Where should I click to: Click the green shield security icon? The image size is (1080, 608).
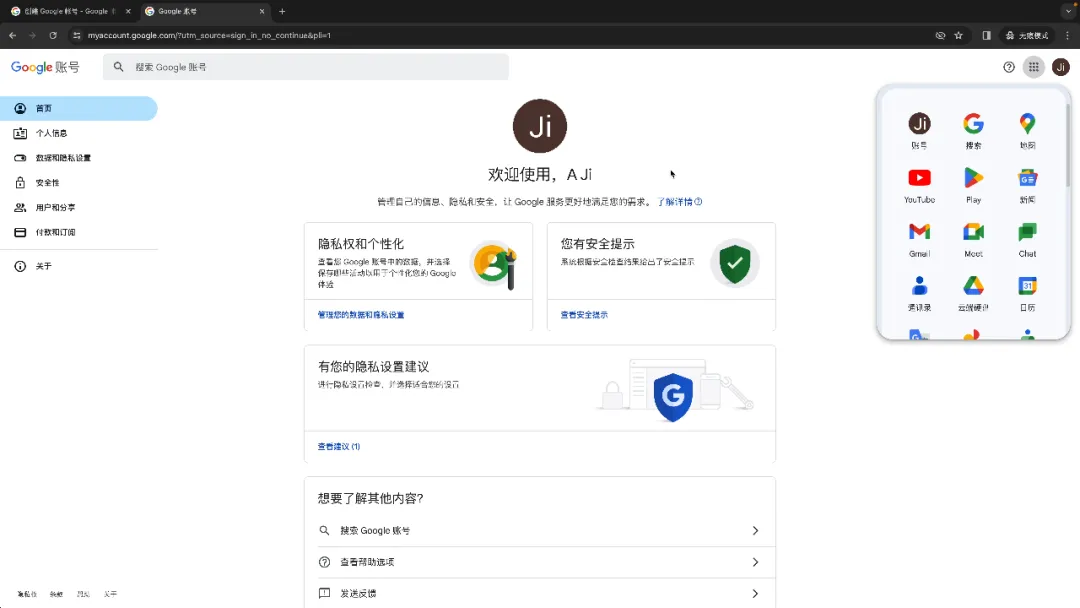point(735,262)
